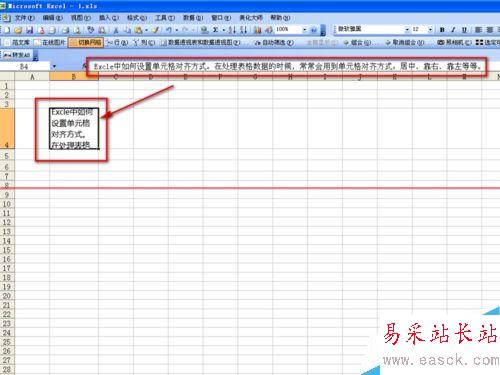Screen dimensions: 500x375
Task: Click the Print Preview icon
Action: coord(77,30)
